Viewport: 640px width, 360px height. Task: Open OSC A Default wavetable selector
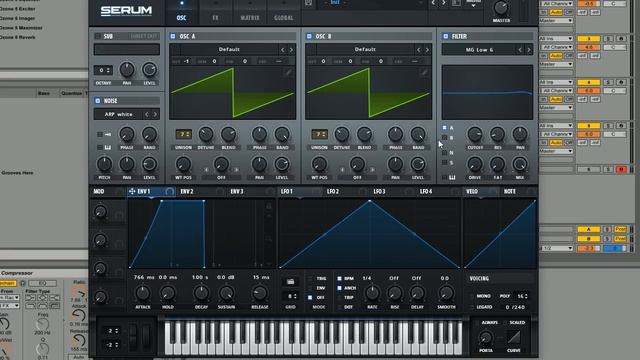click(x=229, y=49)
